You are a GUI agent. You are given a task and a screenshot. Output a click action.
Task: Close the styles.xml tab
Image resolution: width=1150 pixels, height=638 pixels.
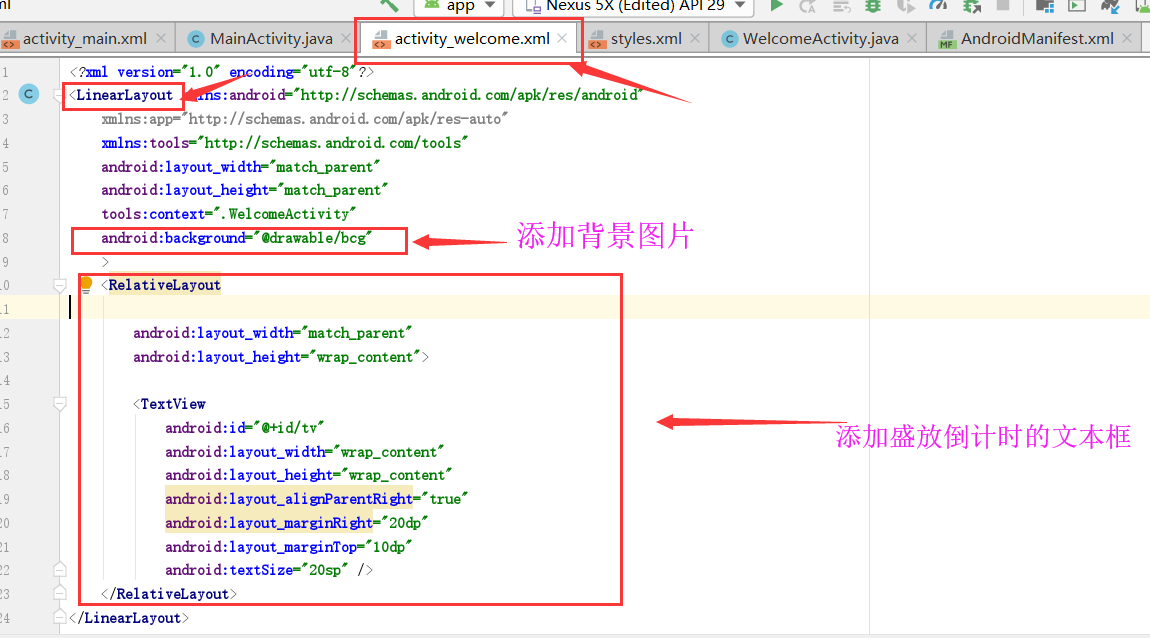[x=695, y=38]
